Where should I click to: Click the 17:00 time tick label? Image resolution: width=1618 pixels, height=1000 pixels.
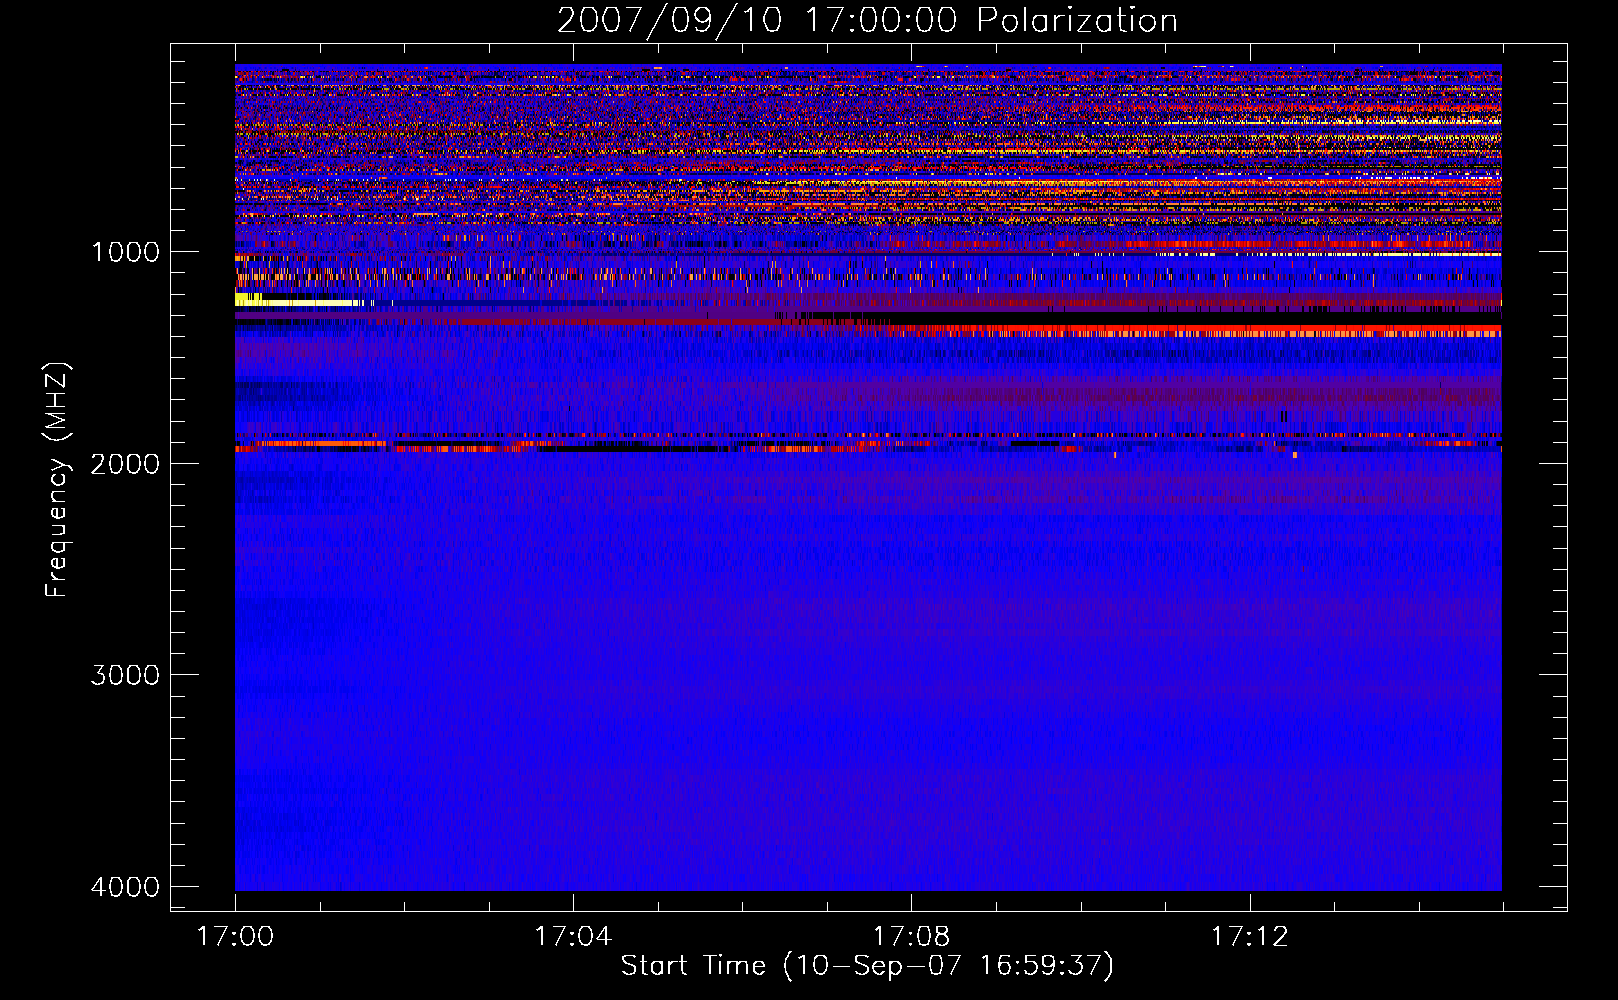235,937
